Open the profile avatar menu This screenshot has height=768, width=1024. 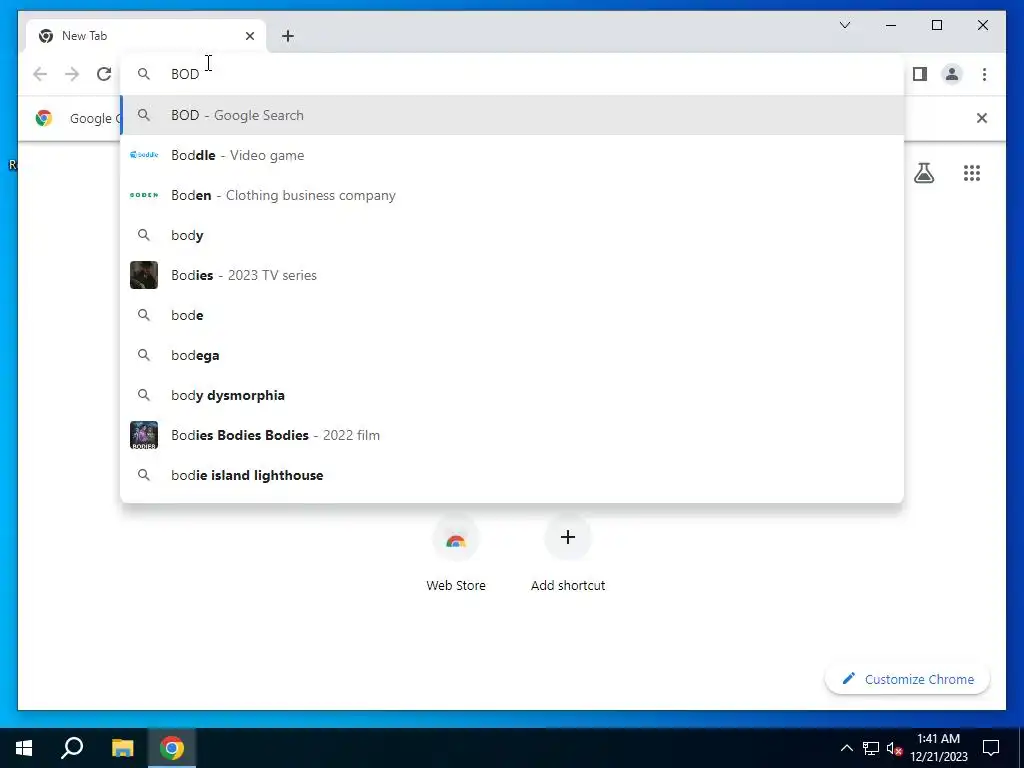click(952, 74)
